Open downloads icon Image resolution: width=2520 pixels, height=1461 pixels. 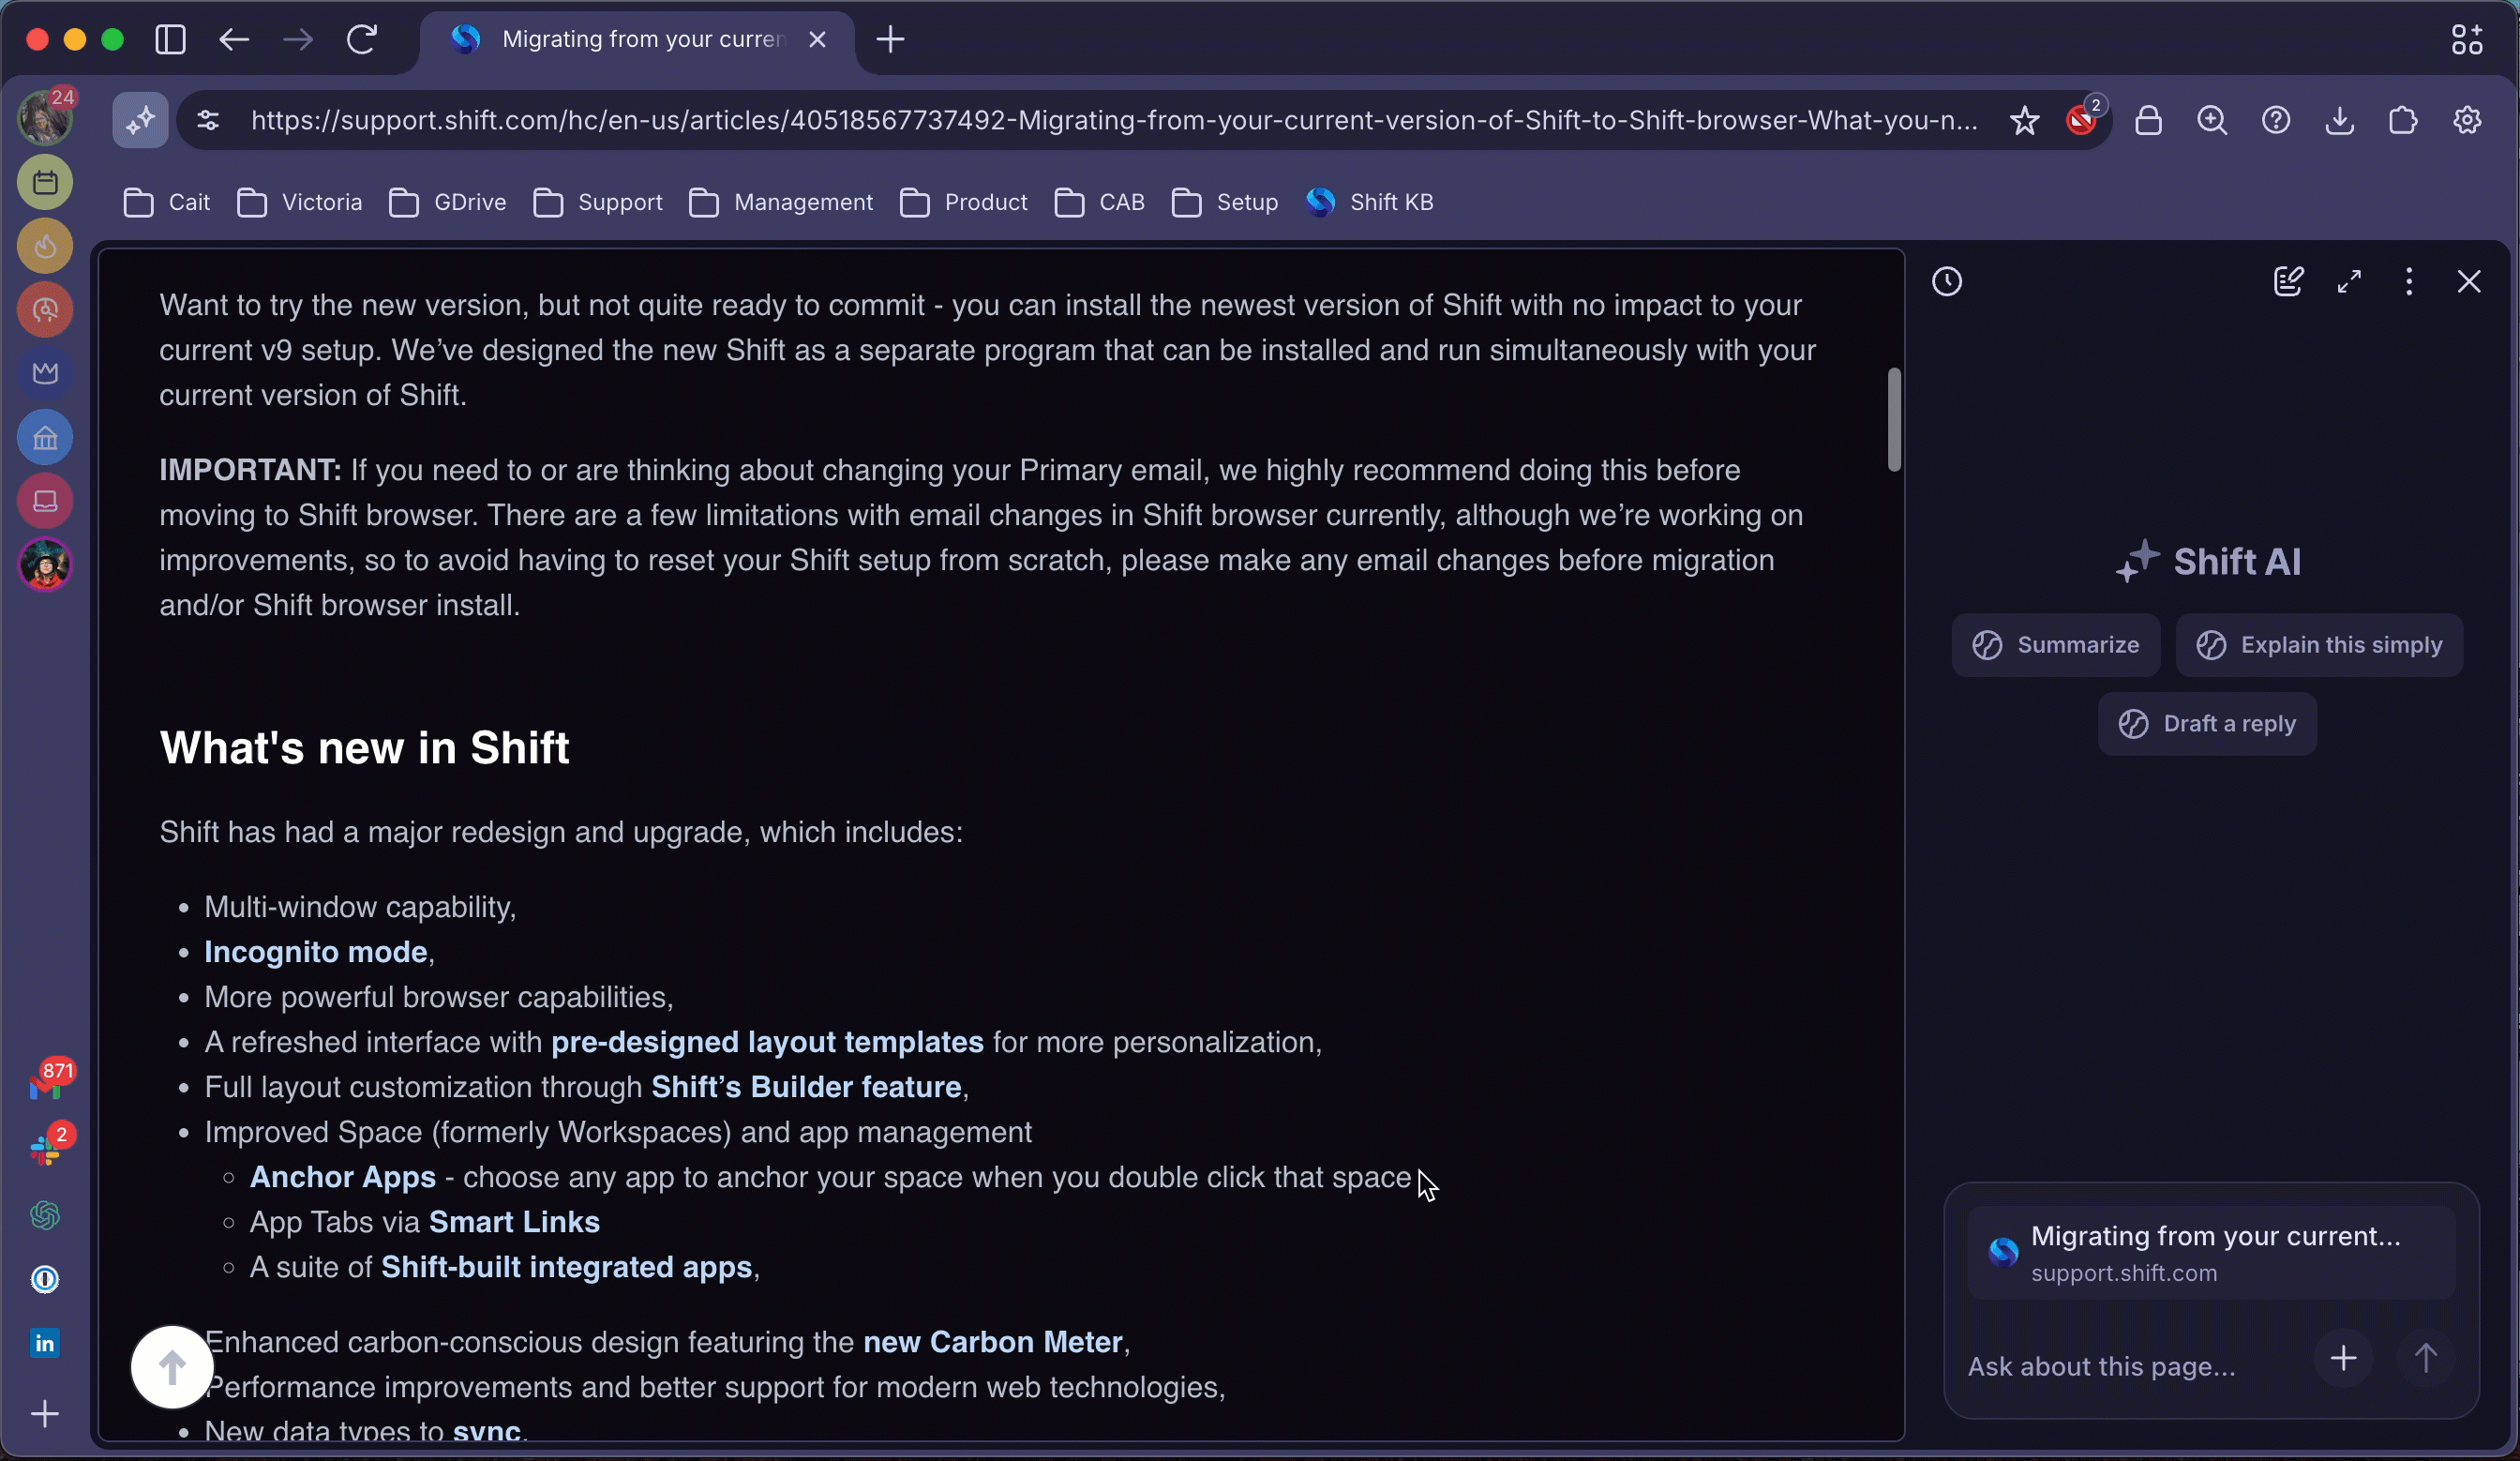2340,121
